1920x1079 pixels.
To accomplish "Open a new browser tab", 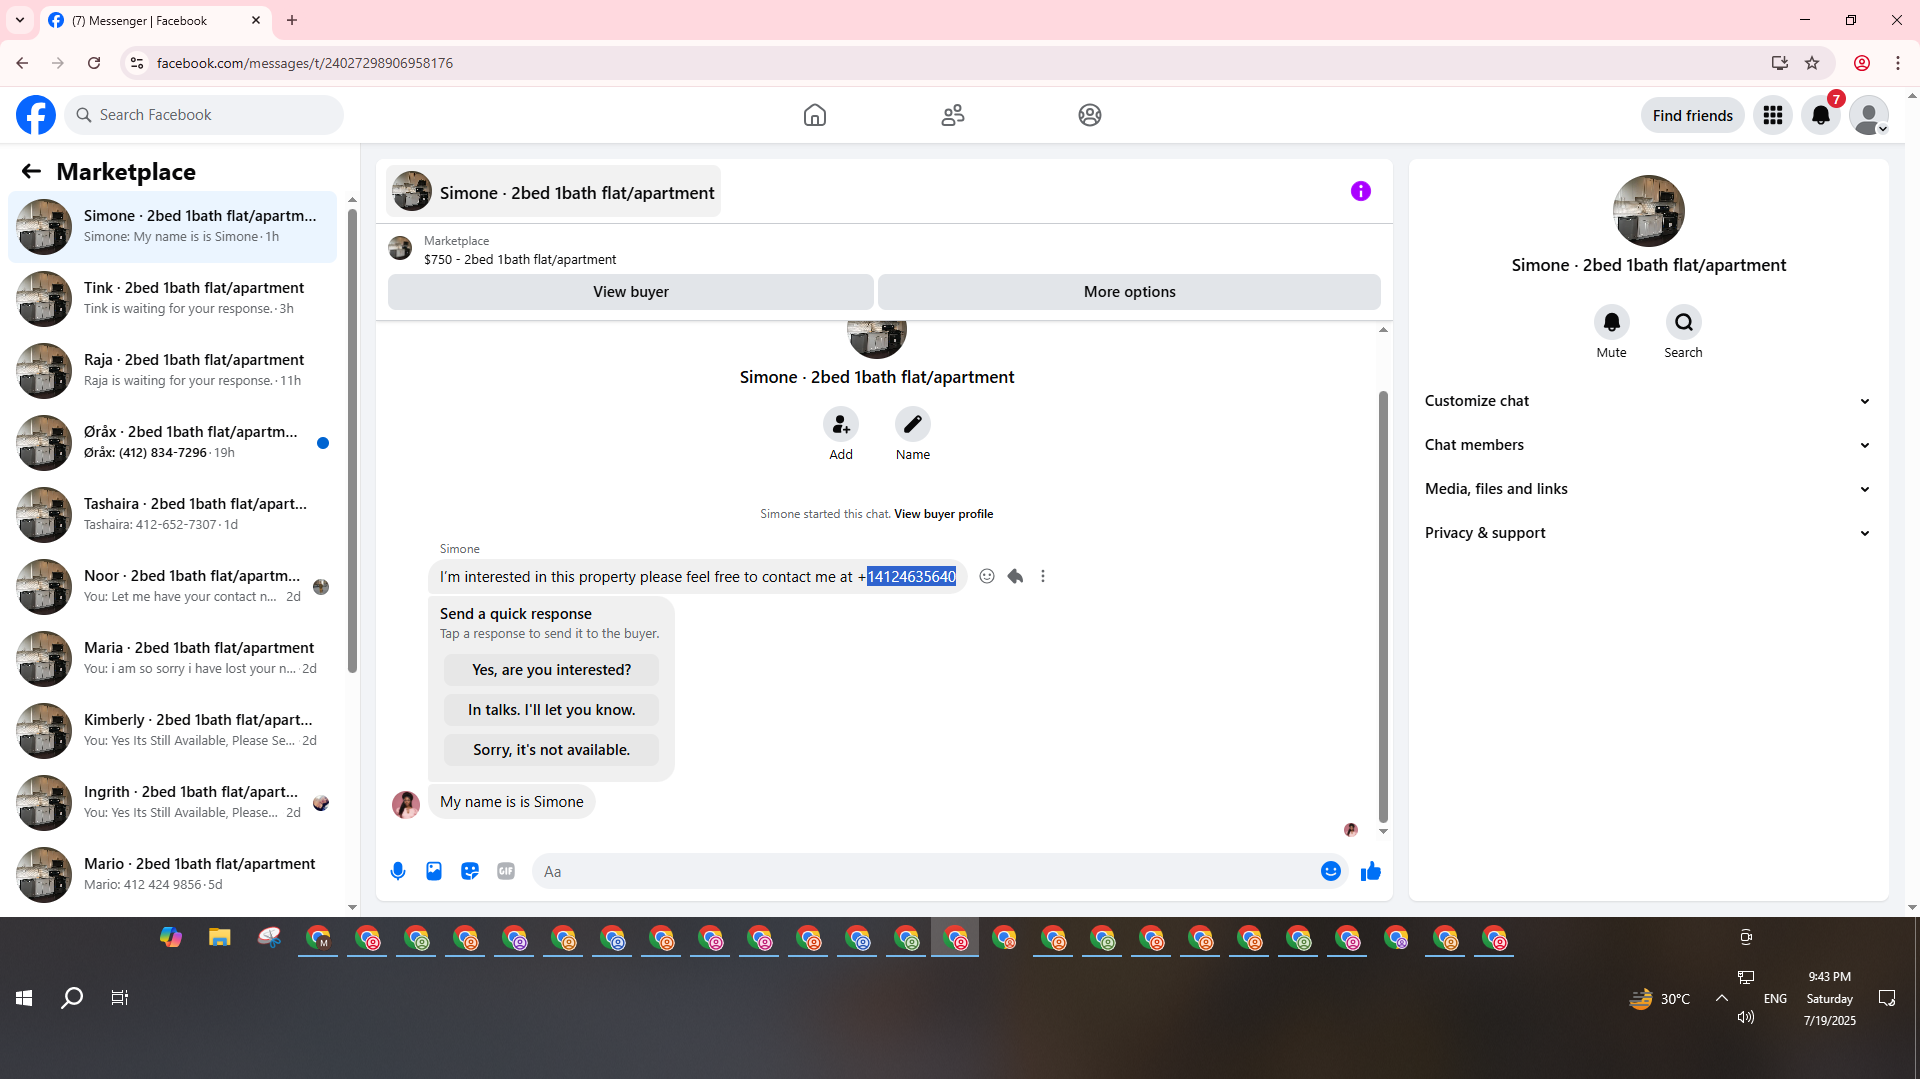I will (292, 20).
